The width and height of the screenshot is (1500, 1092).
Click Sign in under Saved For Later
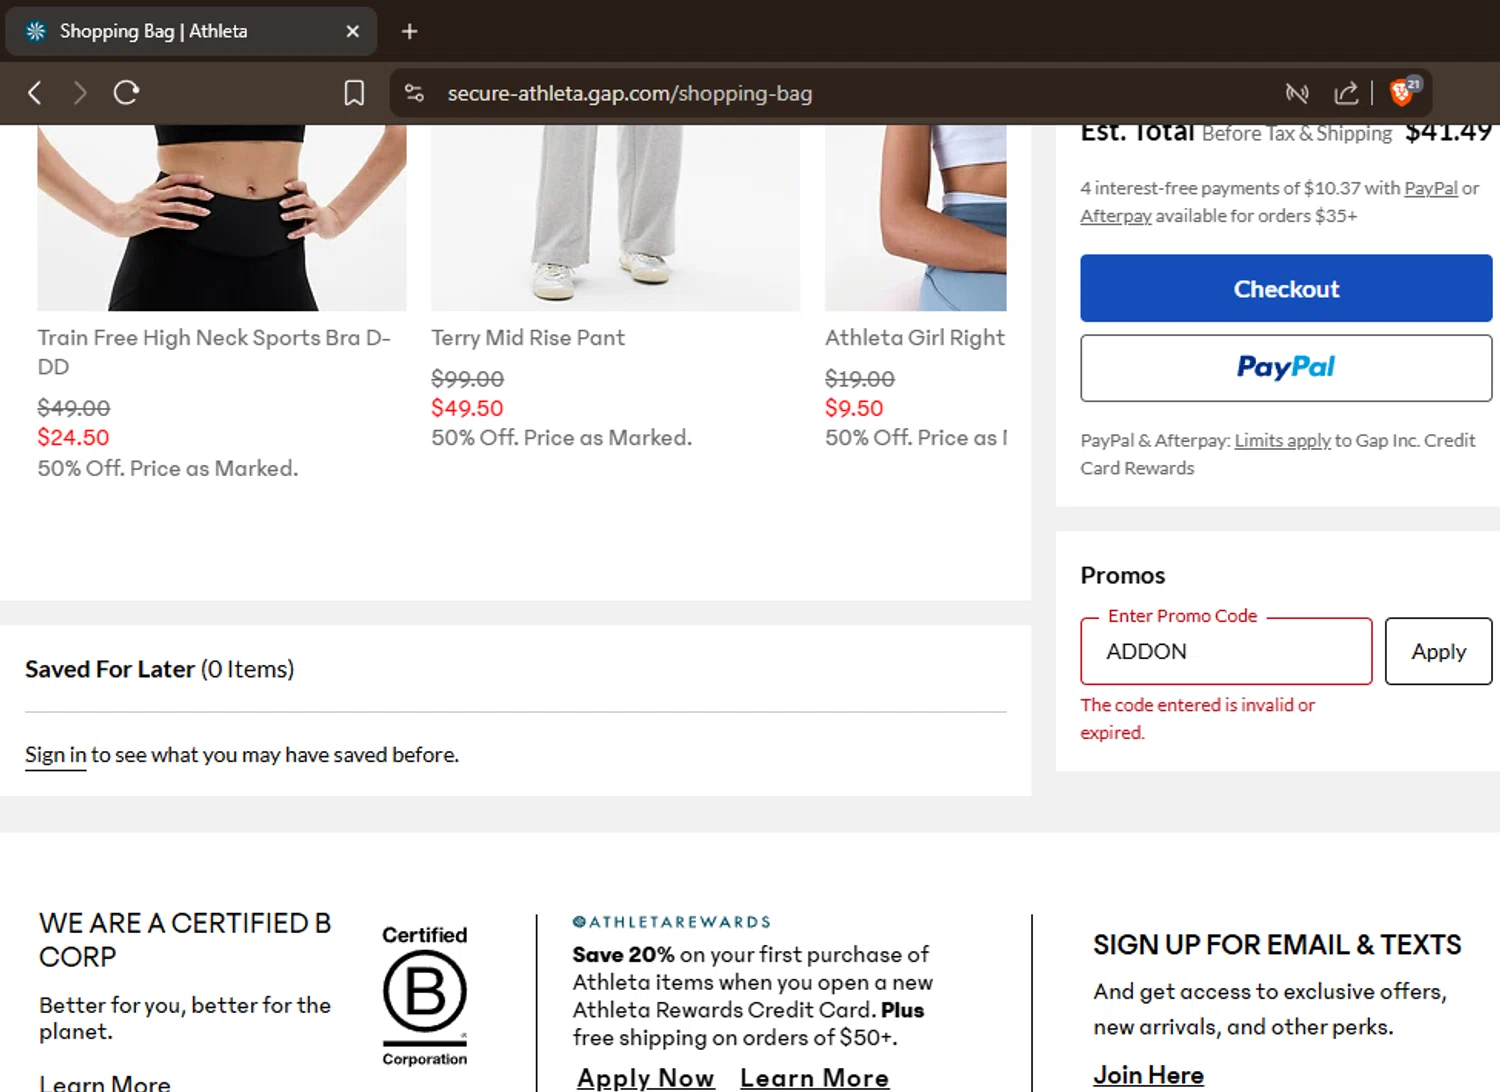pyautogui.click(x=56, y=755)
